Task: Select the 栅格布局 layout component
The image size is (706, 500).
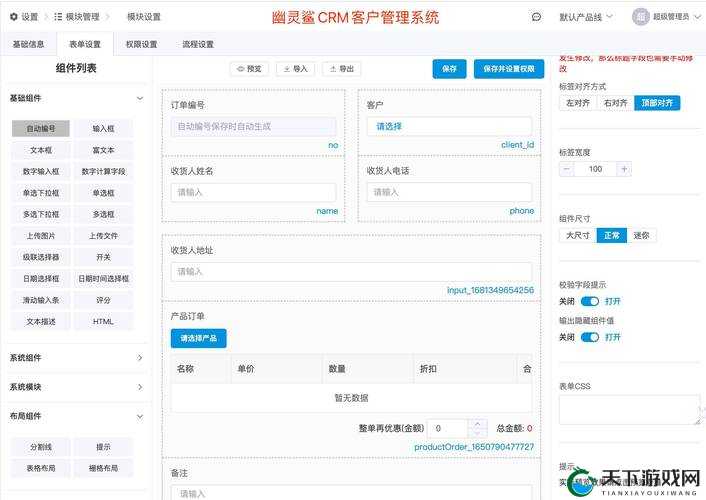Action: pos(104,468)
